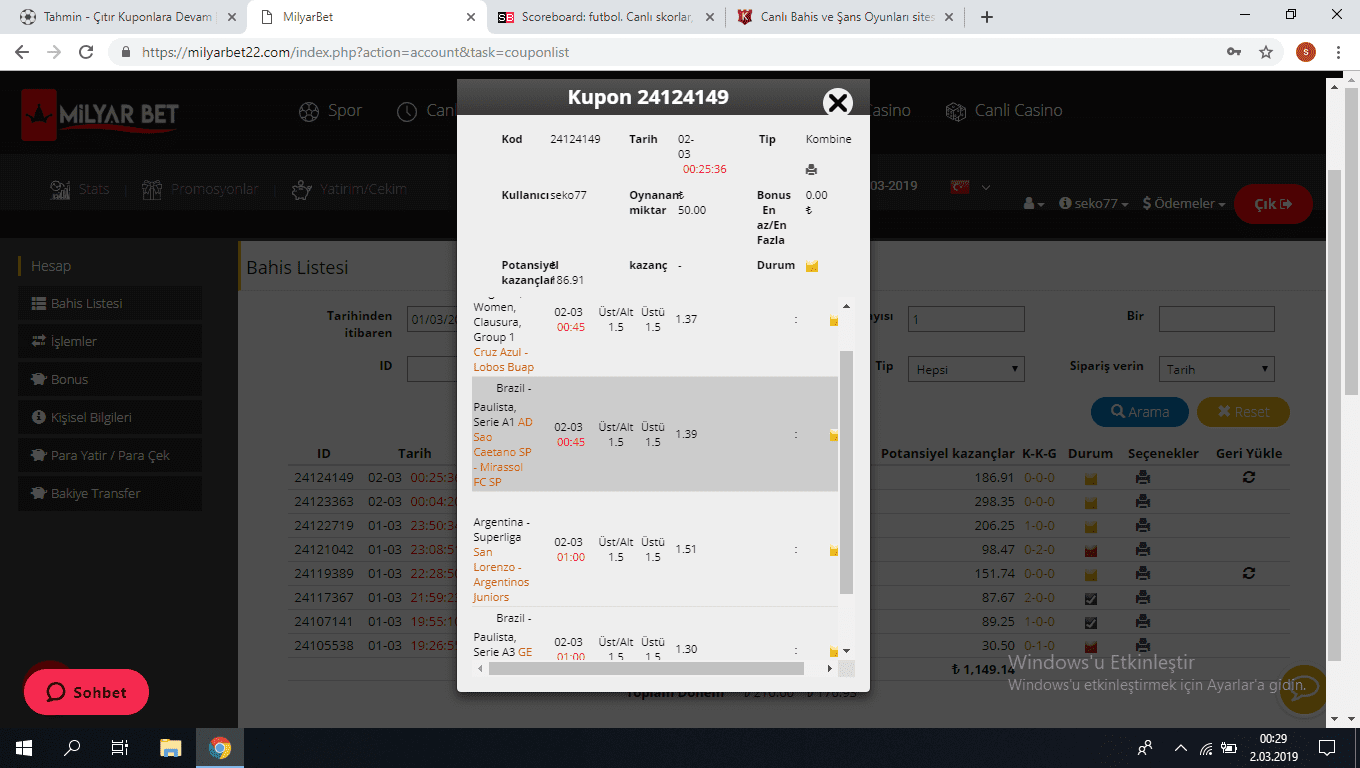Print coupon 24124149 in the list
Image resolution: width=1360 pixels, height=768 pixels.
(1143, 478)
